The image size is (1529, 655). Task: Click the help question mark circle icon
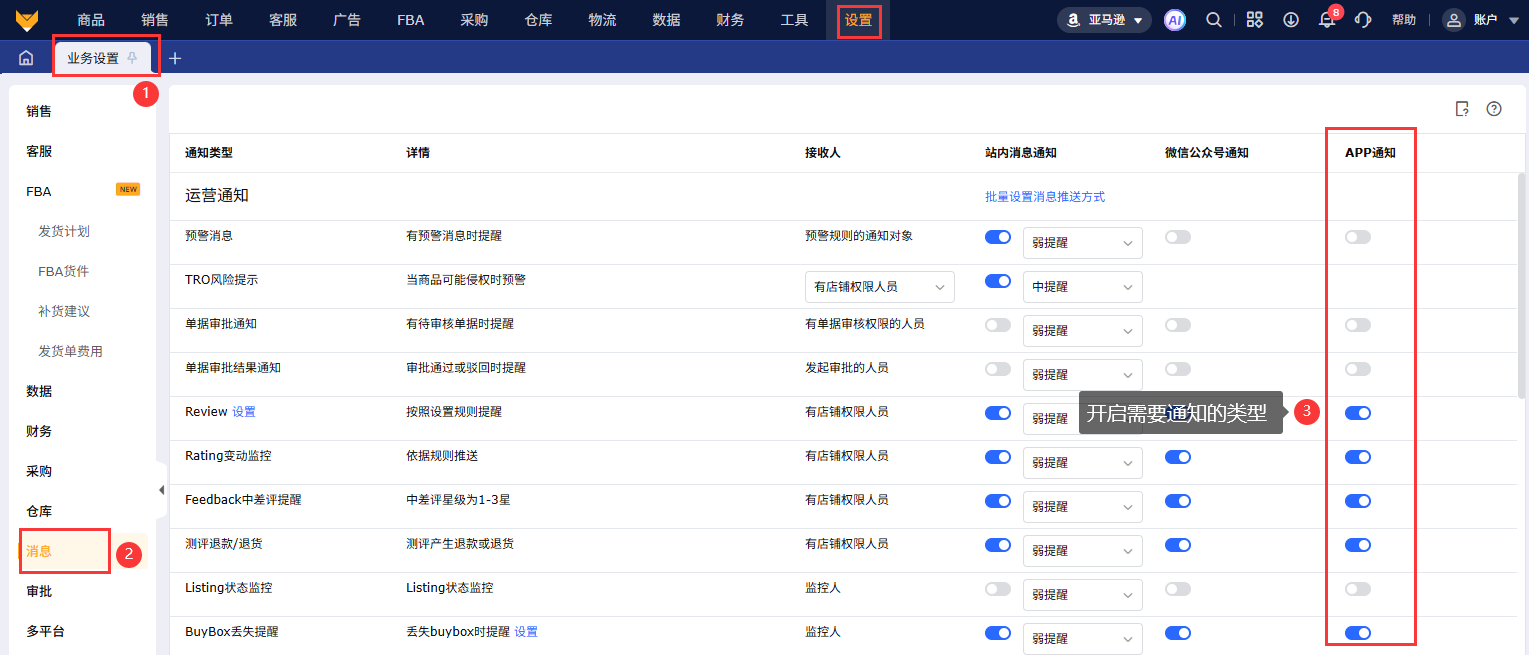tap(1493, 109)
